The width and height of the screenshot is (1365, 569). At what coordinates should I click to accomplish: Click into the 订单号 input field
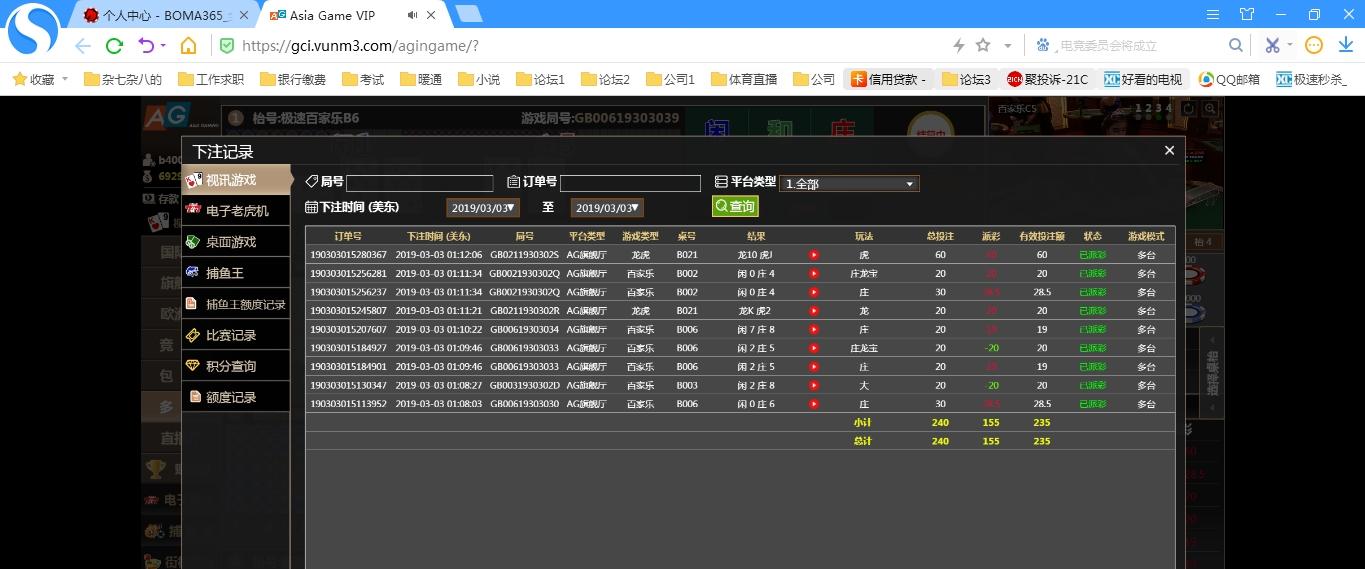click(x=630, y=183)
